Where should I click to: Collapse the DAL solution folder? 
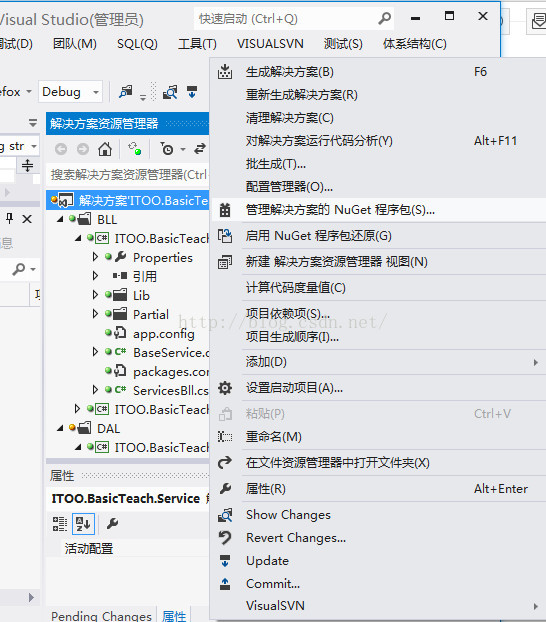[x=60, y=428]
